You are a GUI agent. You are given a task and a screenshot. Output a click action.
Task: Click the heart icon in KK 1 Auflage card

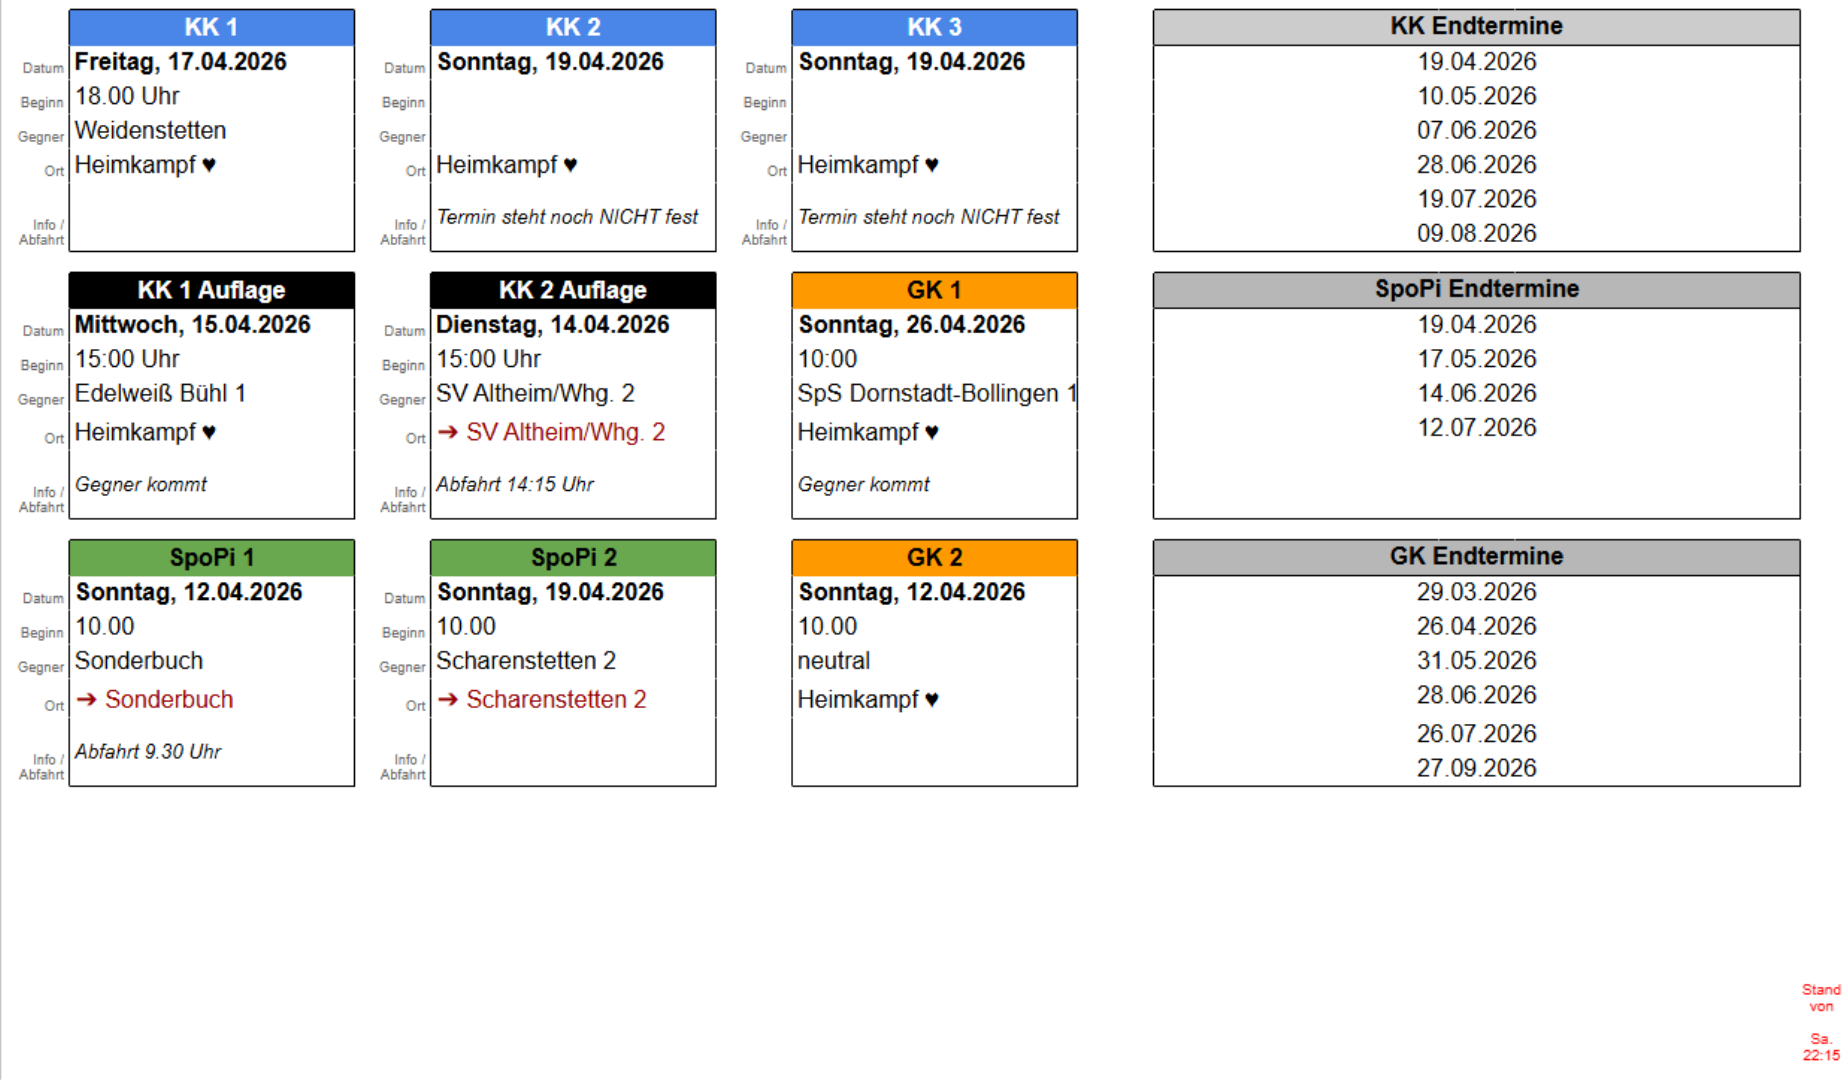[209, 433]
